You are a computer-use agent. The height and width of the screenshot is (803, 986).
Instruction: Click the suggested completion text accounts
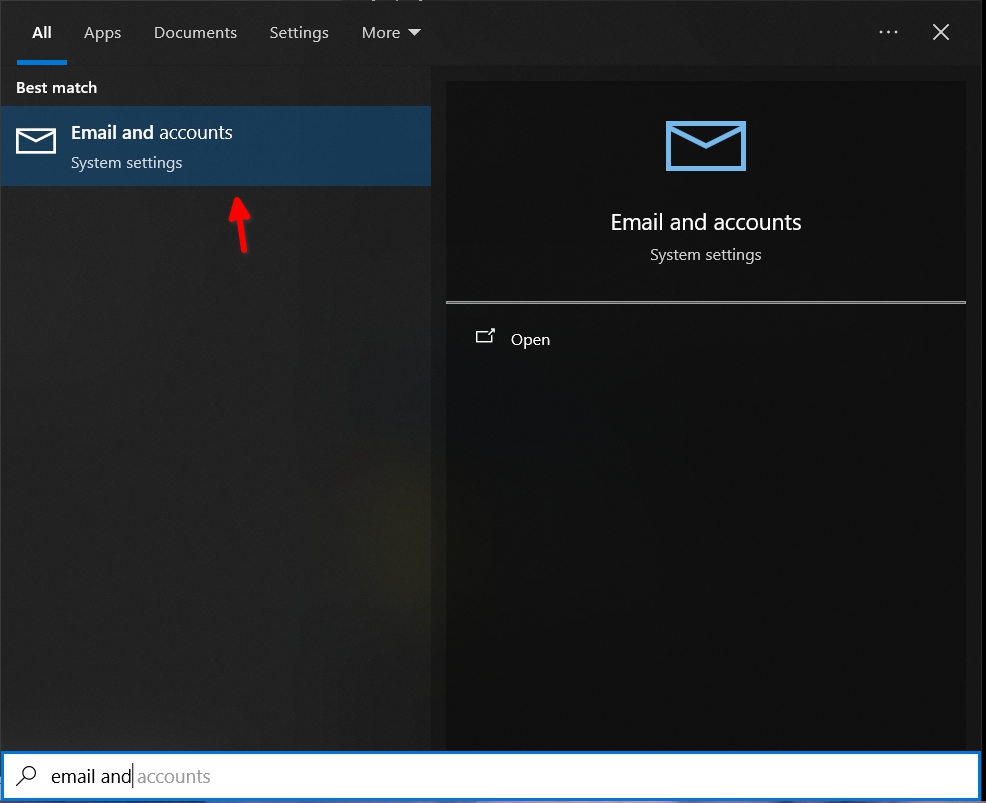[x=175, y=776]
